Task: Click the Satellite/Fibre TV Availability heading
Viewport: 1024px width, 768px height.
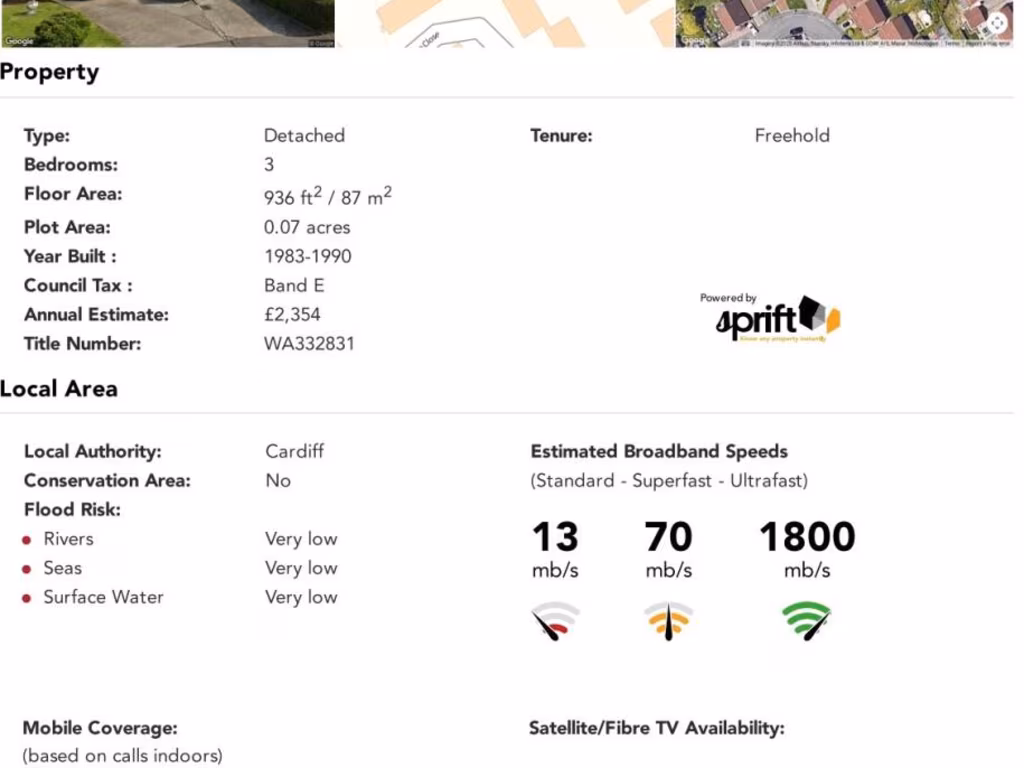Action: pyautogui.click(x=656, y=728)
